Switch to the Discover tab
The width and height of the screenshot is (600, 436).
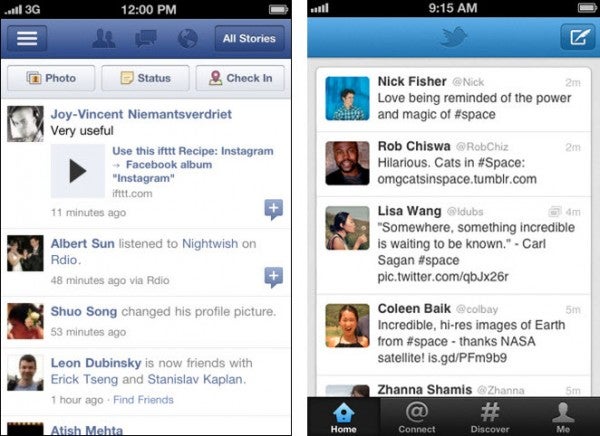click(490, 417)
